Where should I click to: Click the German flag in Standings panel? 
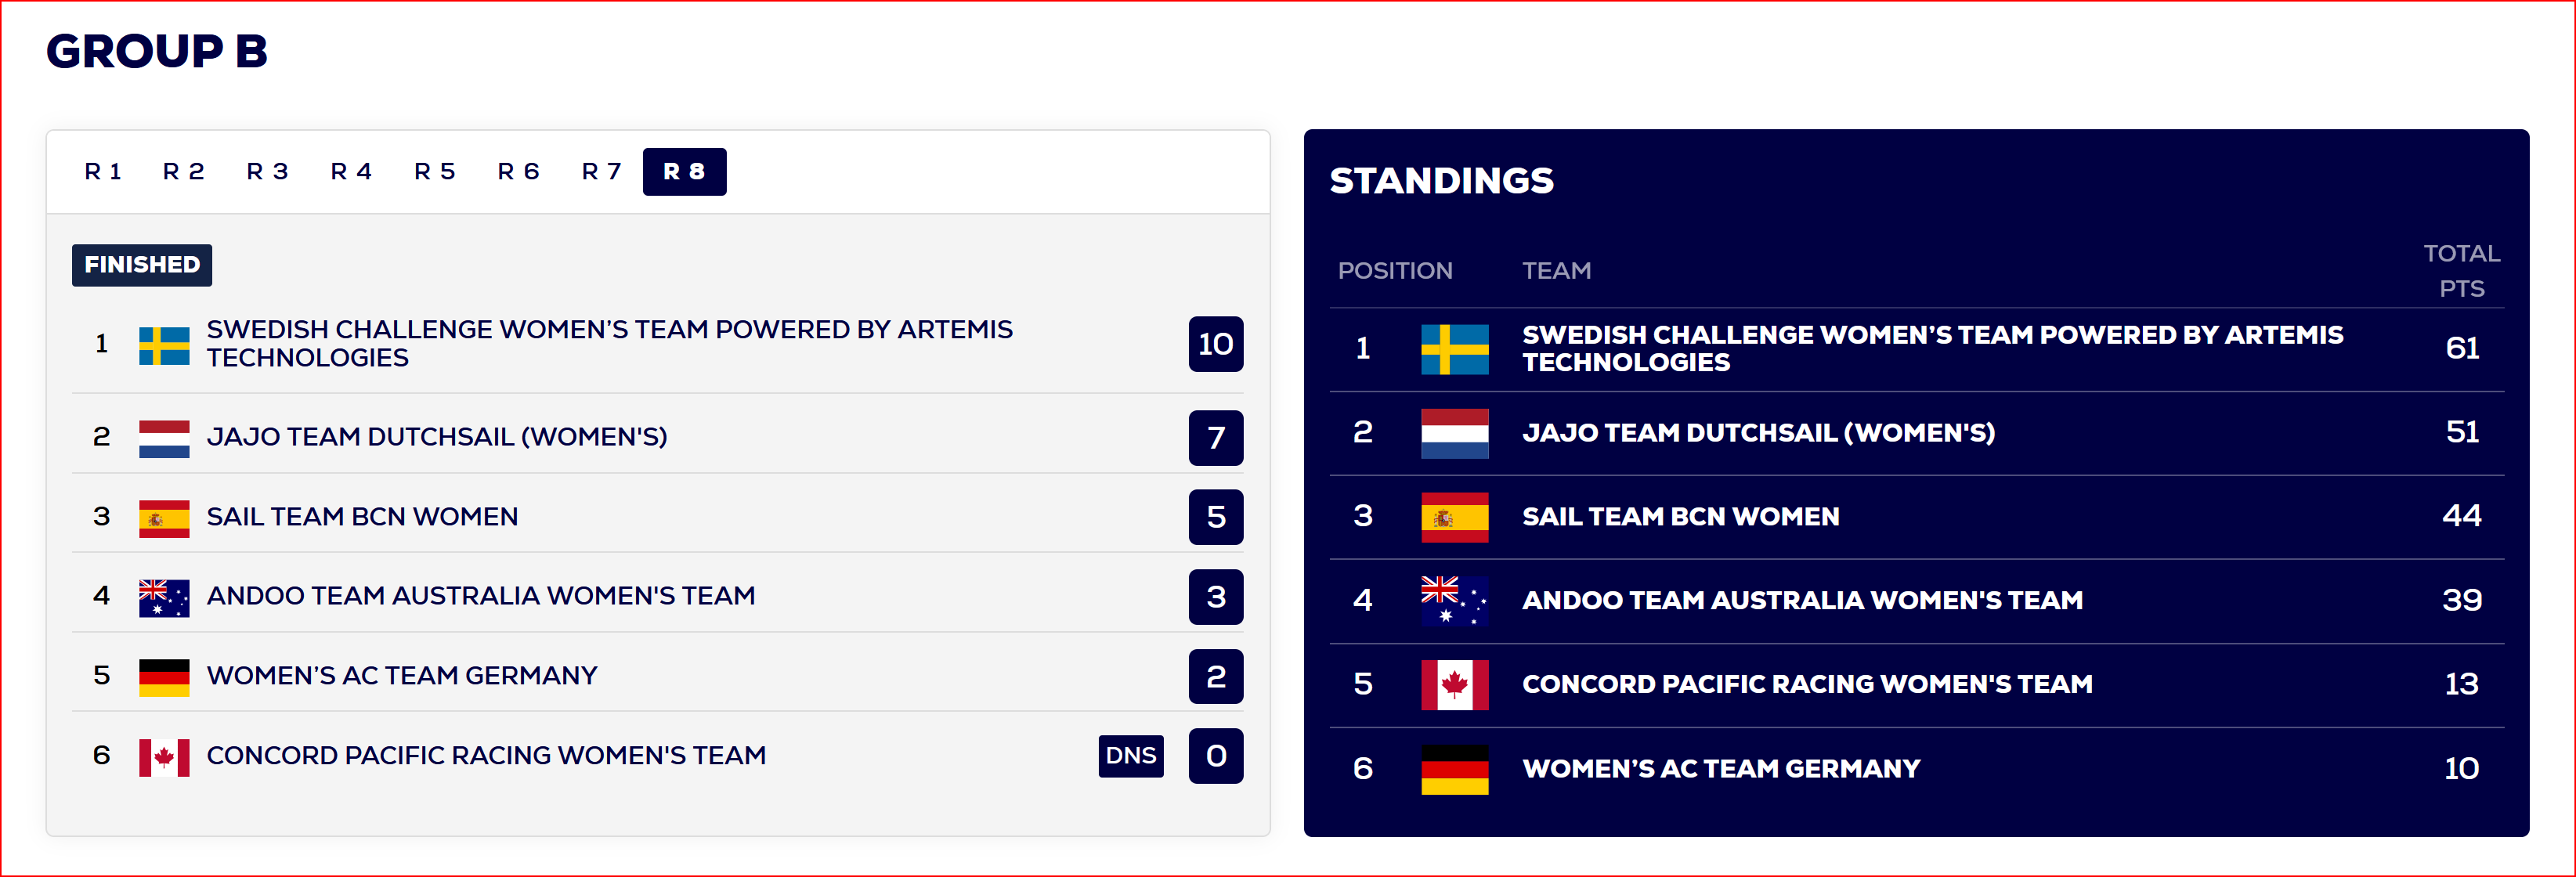coord(1454,769)
